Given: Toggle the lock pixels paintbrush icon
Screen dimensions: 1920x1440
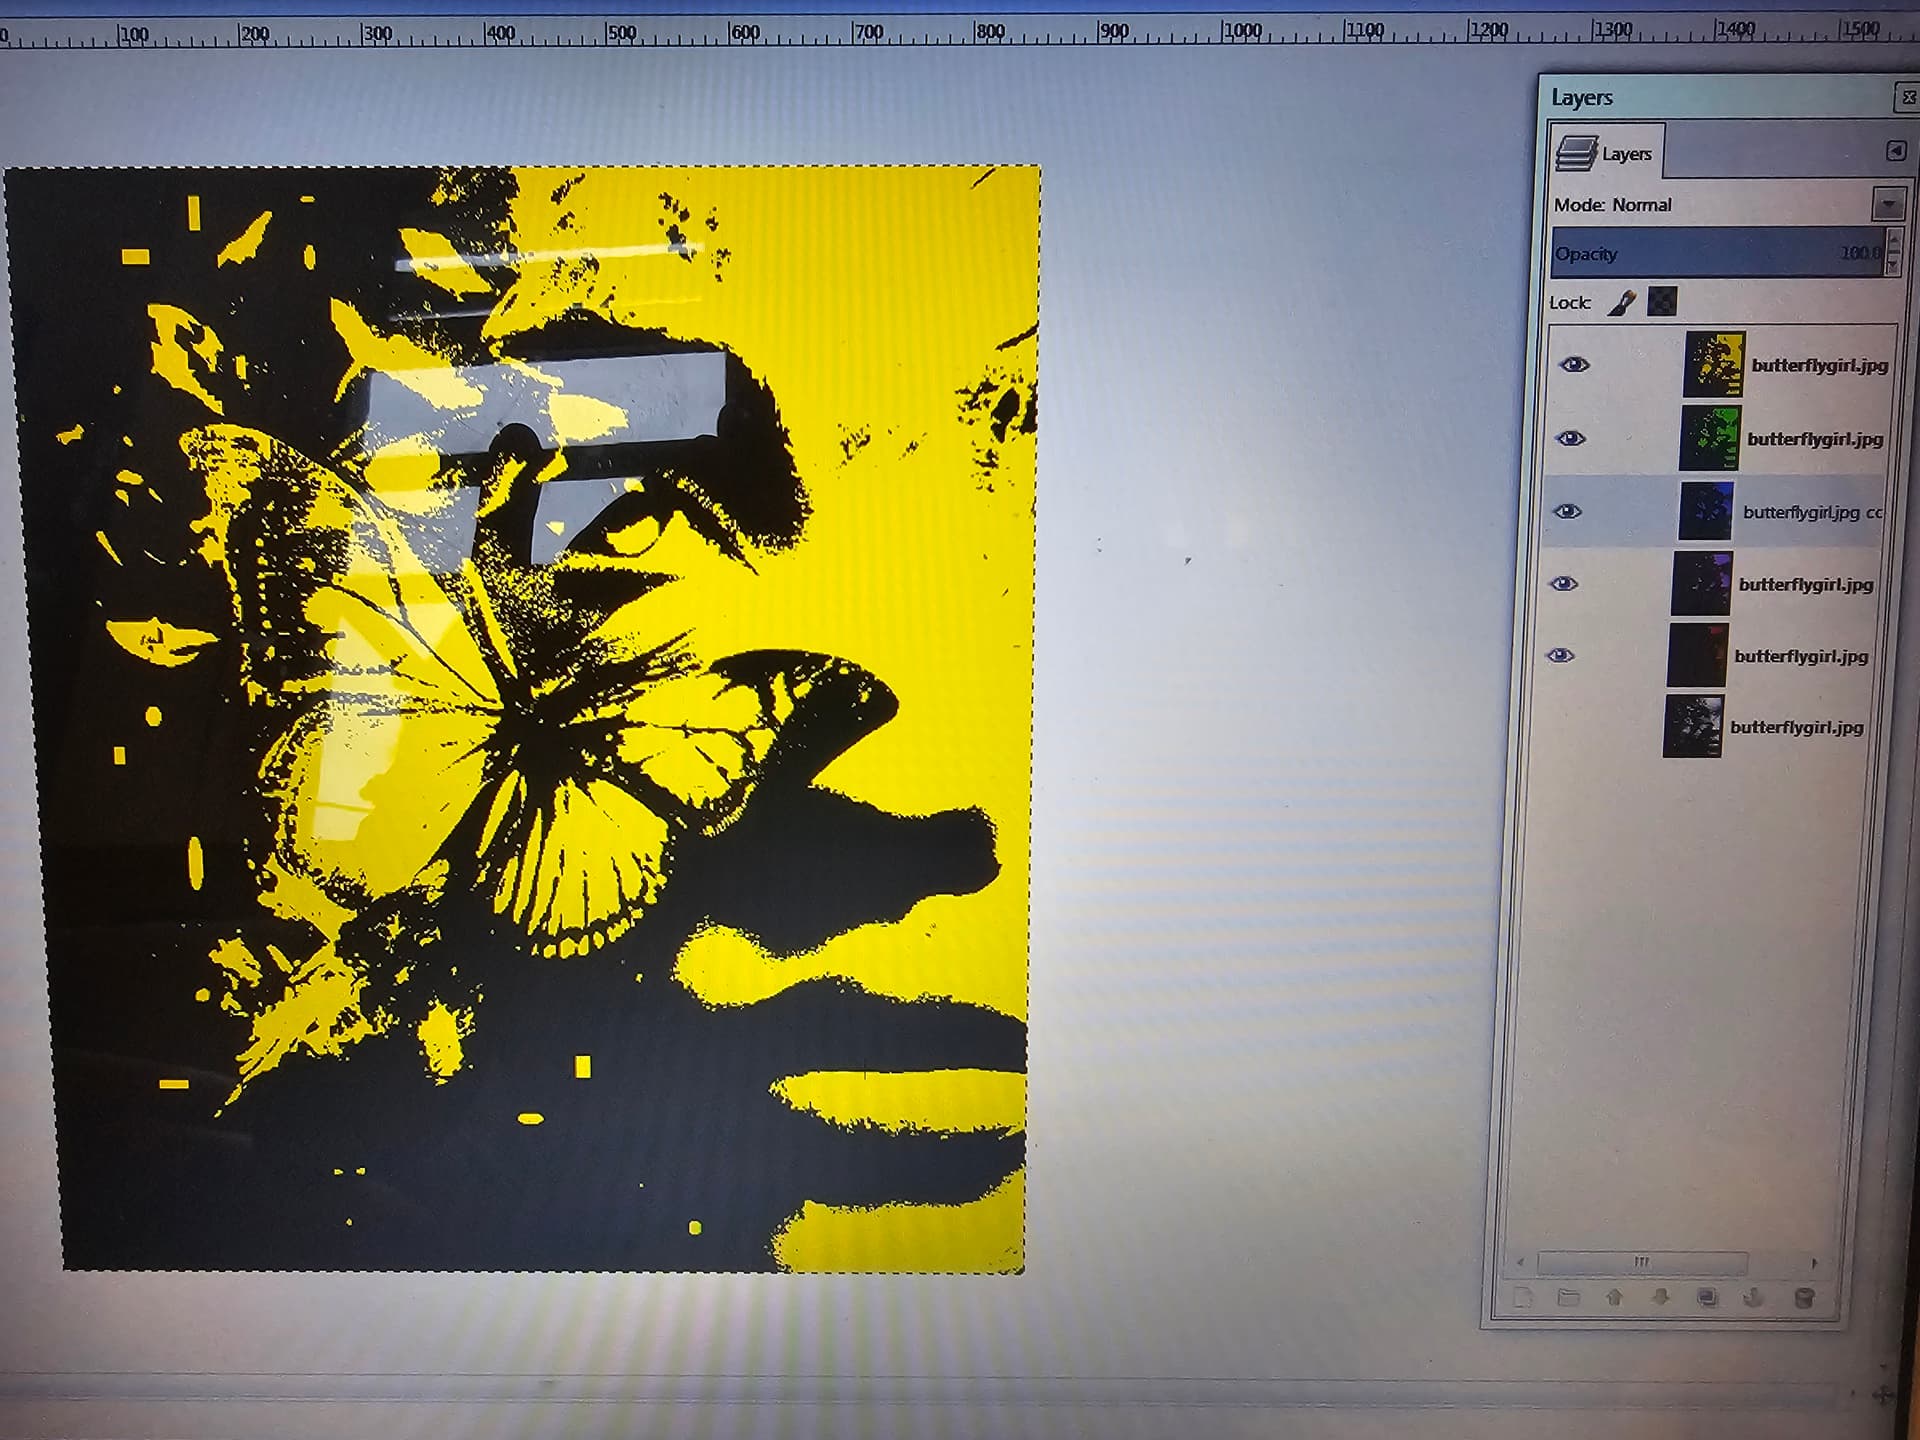Looking at the screenshot, I should tap(1622, 302).
